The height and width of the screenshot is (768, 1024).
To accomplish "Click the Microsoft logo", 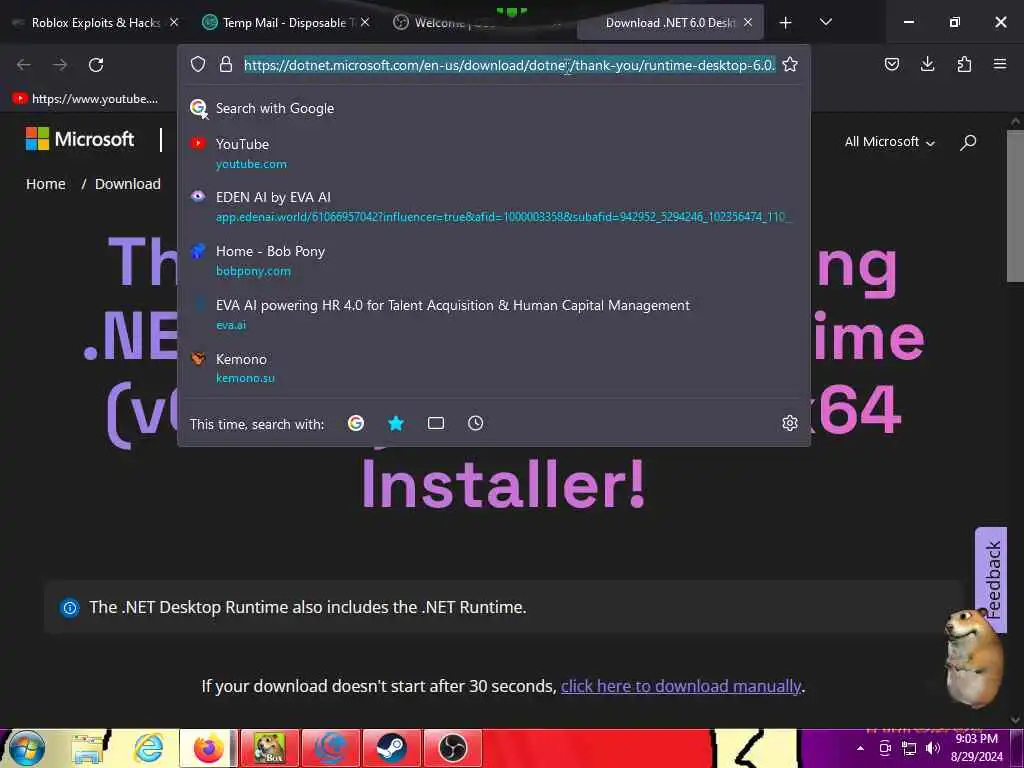I will click(80, 138).
